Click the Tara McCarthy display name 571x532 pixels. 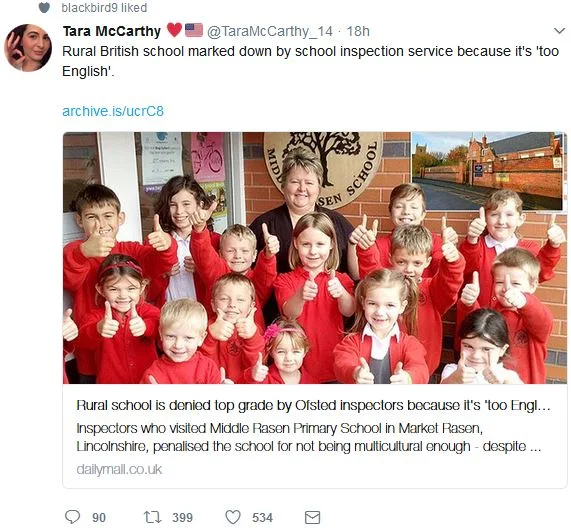[111, 31]
